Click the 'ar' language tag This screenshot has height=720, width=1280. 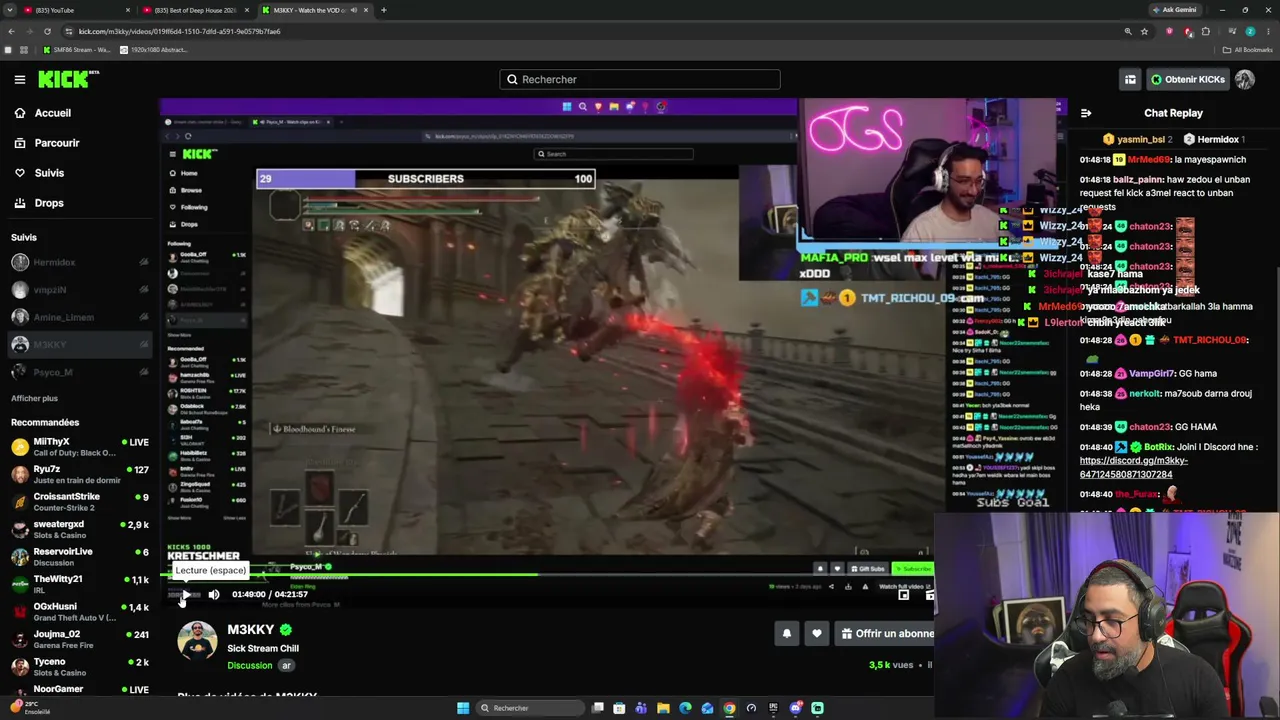[286, 666]
